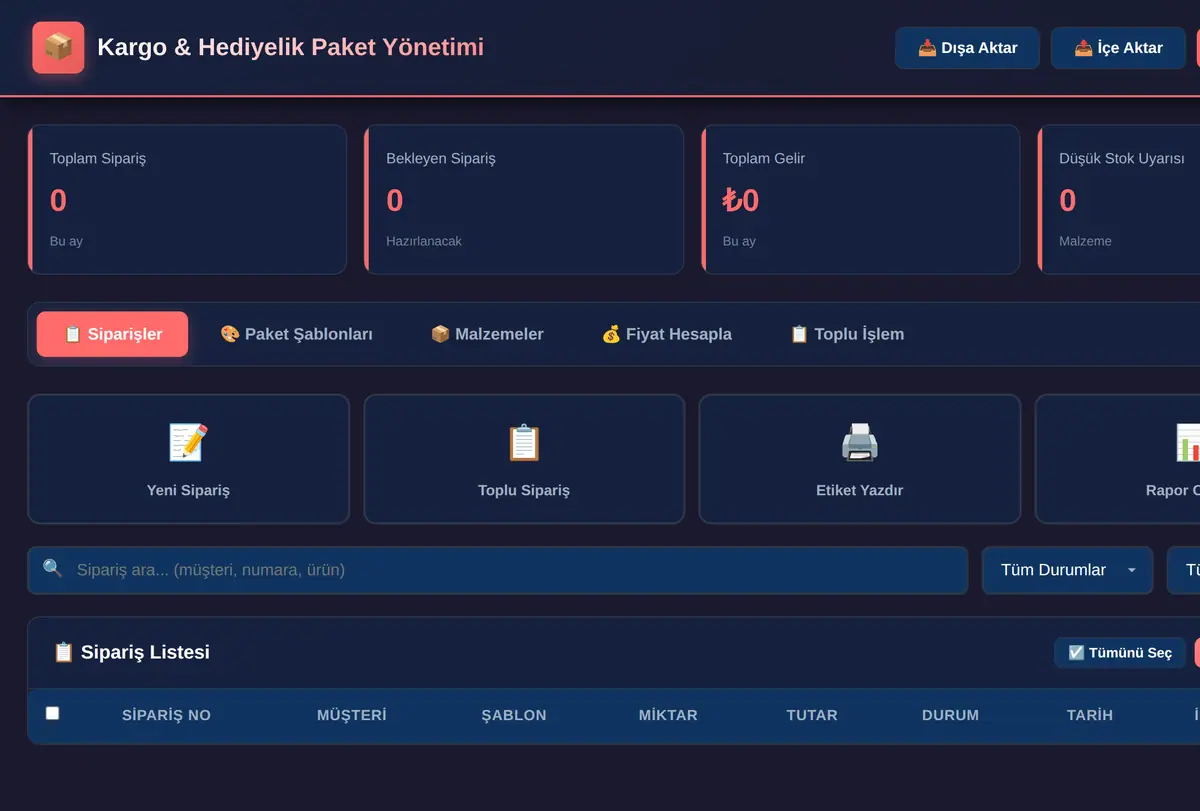Click the Malzeme label under Düşük Stok
Viewport: 1200px width, 811px height.
[x=1085, y=241]
